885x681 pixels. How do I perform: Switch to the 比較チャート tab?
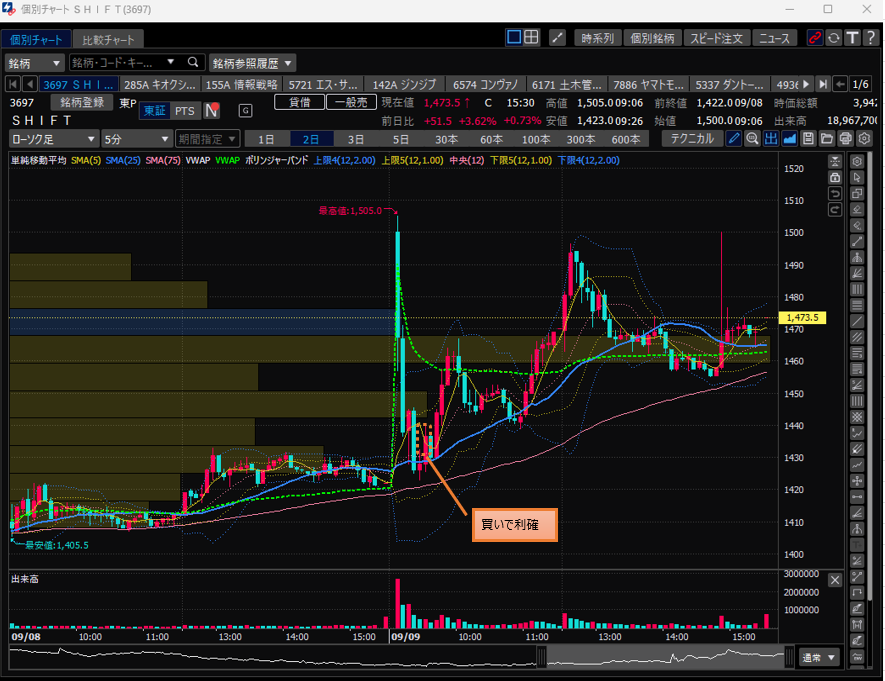[110, 40]
